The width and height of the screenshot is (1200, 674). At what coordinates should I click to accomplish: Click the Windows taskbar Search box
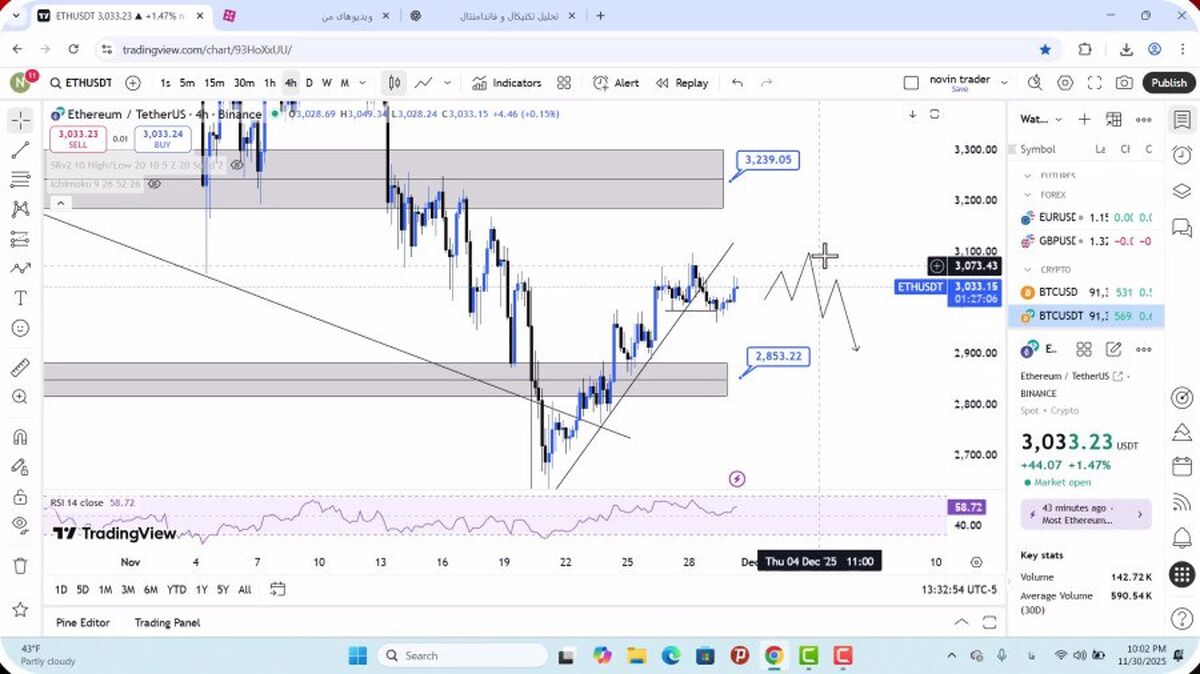pyautogui.click(x=462, y=656)
